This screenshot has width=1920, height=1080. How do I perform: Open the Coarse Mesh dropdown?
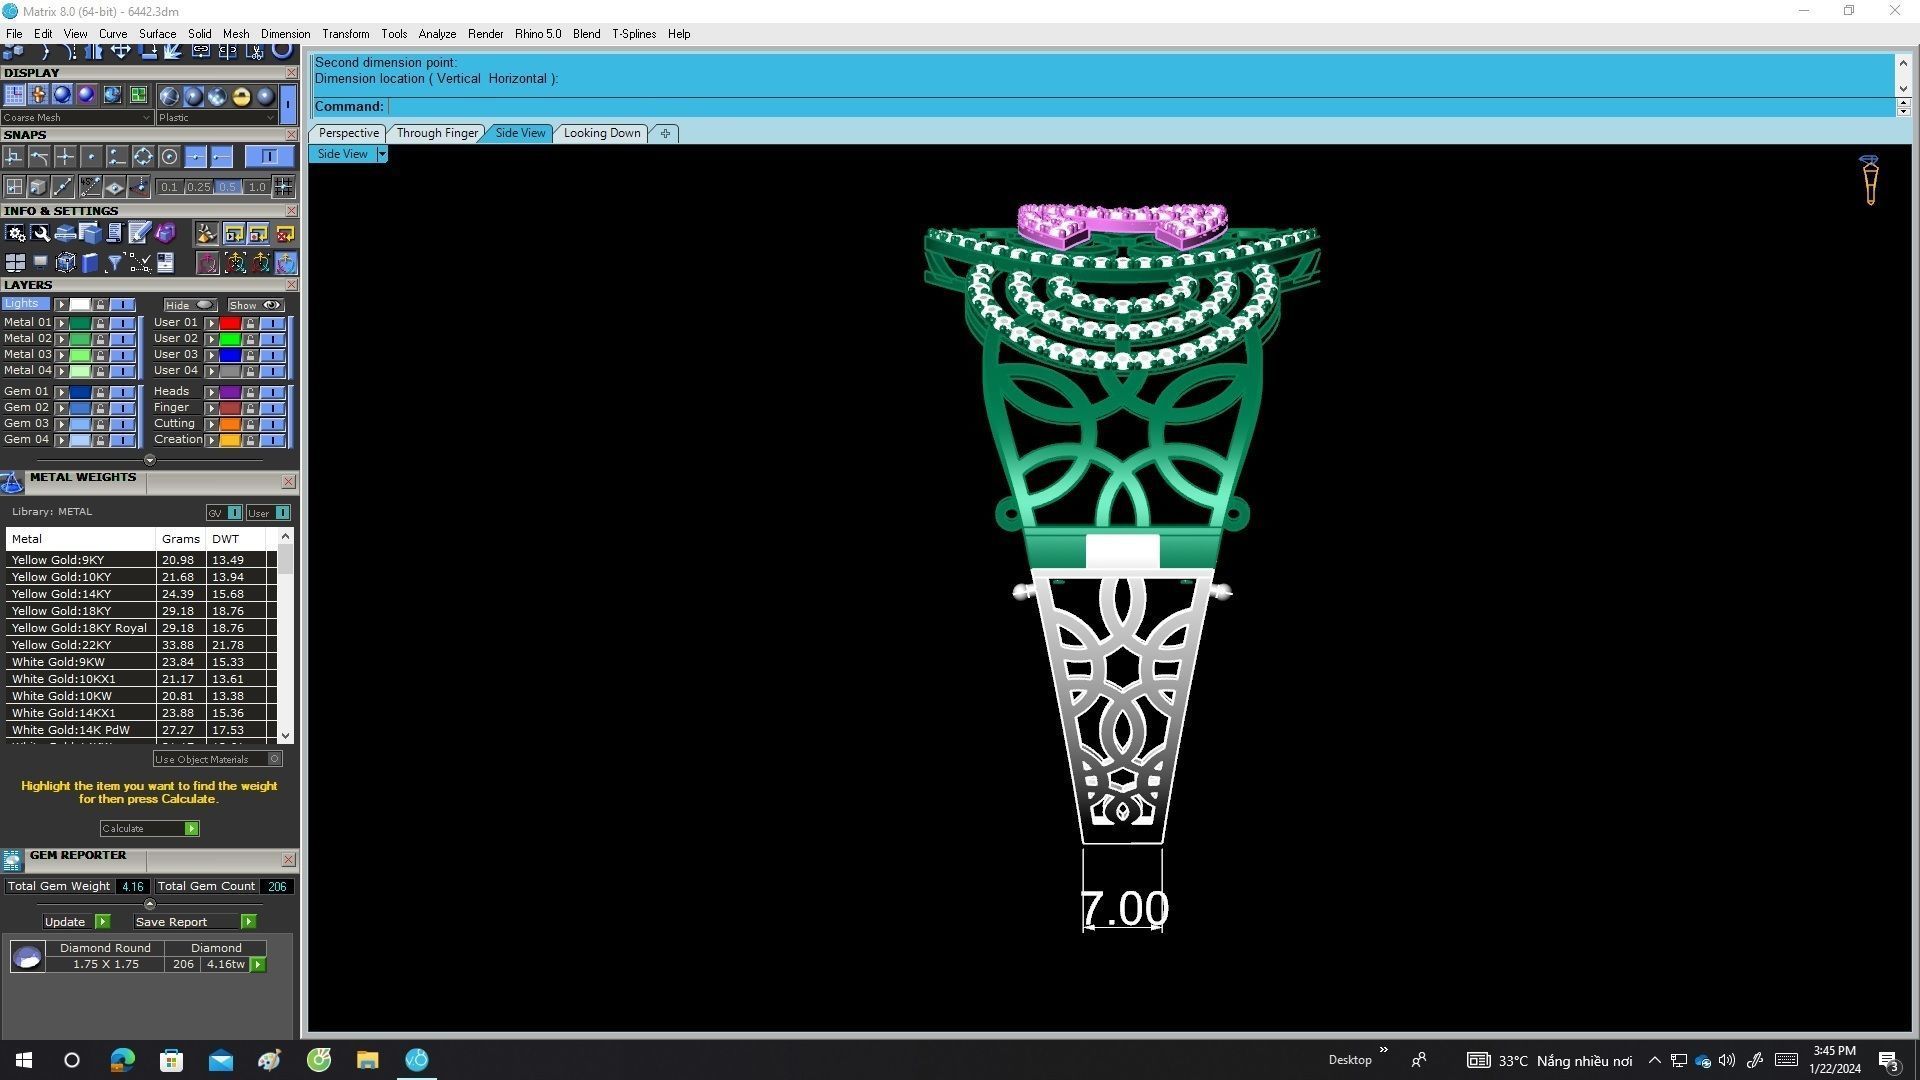click(x=77, y=117)
